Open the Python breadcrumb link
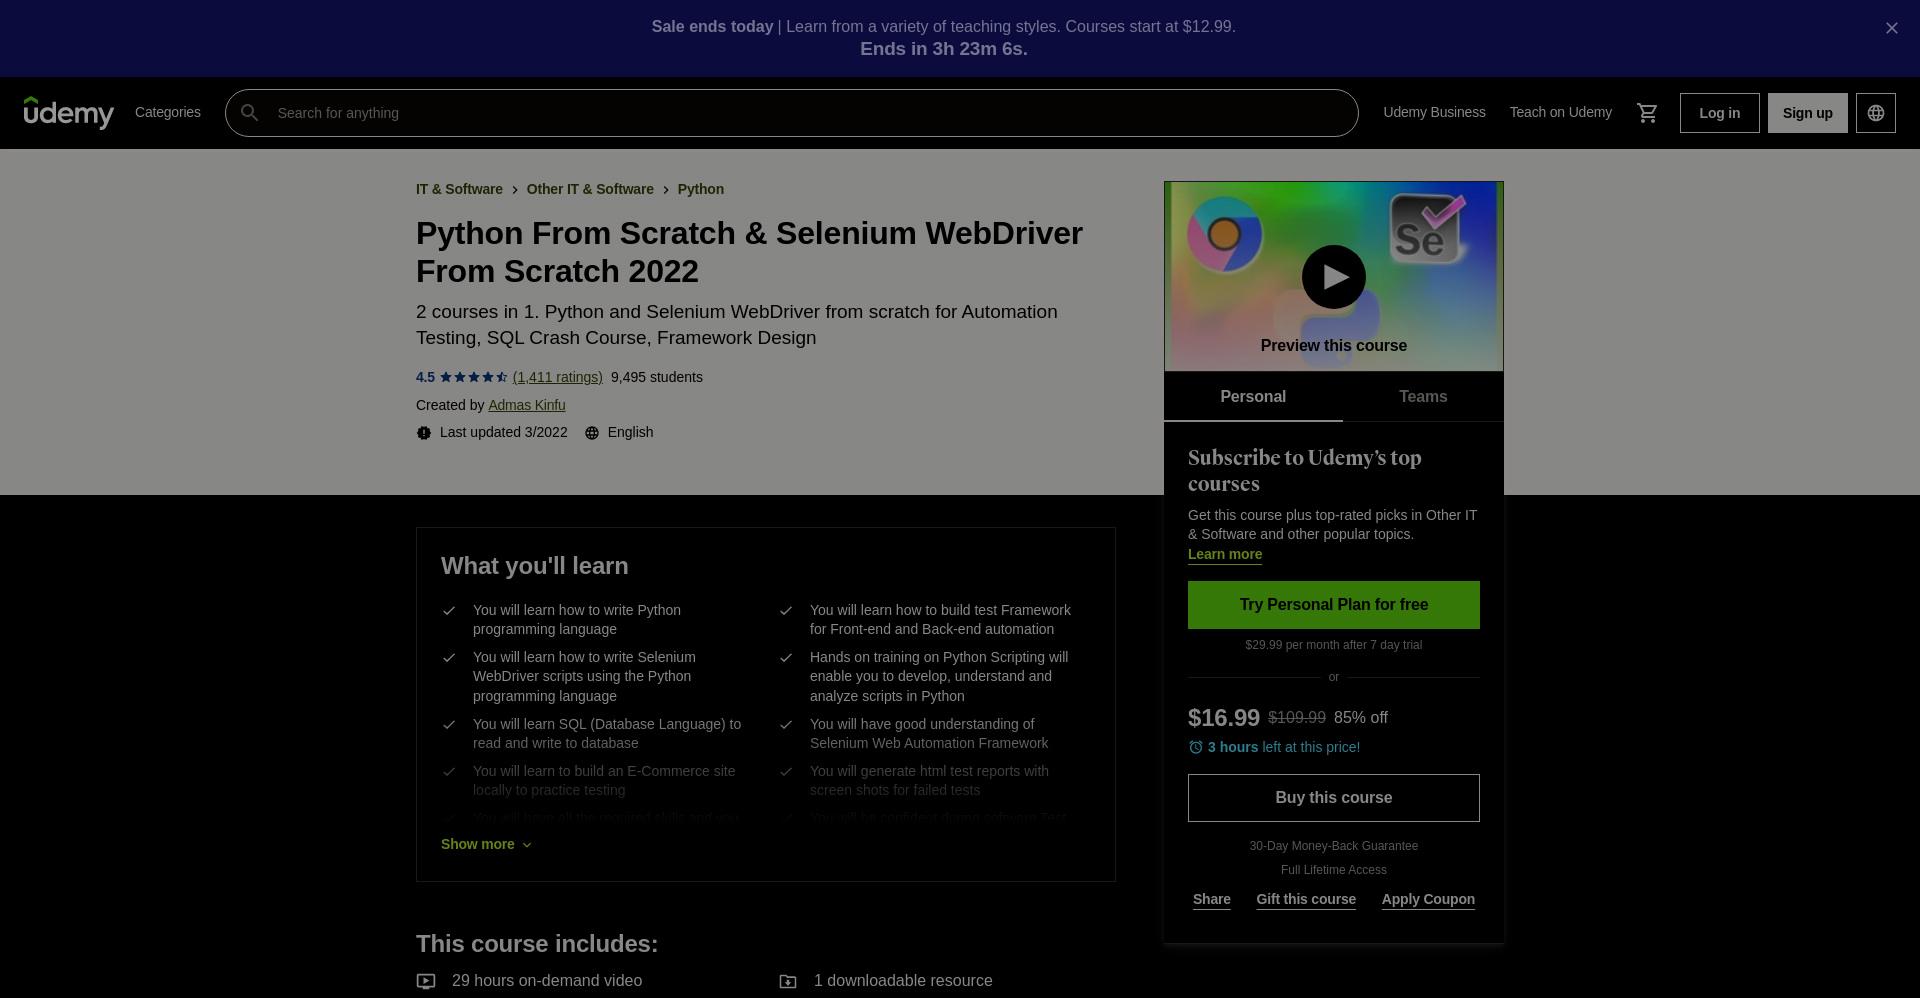 [700, 189]
